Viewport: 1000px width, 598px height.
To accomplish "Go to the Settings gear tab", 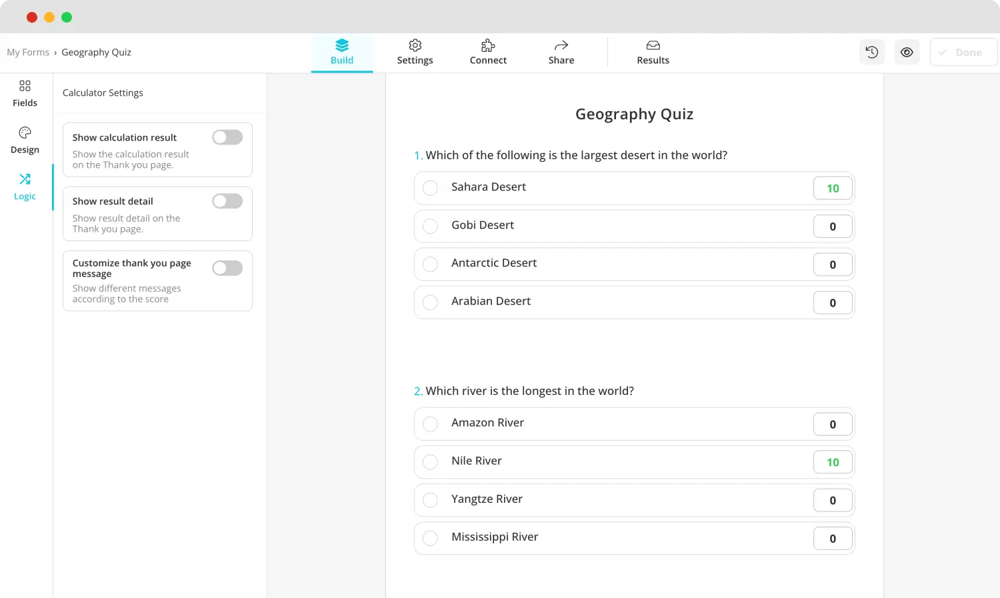I will pos(415,52).
